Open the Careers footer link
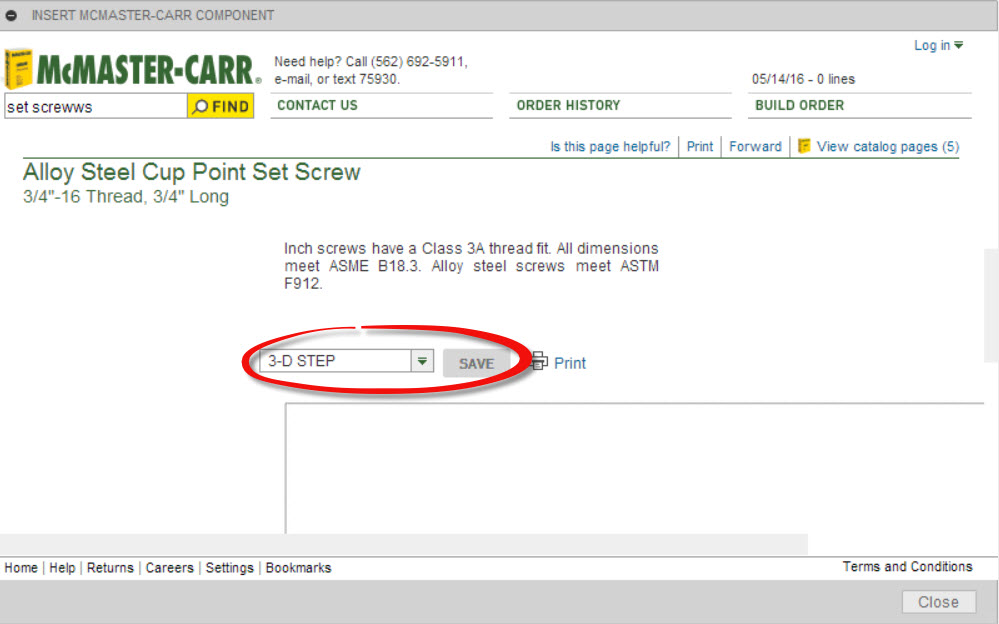This screenshot has width=999, height=624. tap(169, 568)
